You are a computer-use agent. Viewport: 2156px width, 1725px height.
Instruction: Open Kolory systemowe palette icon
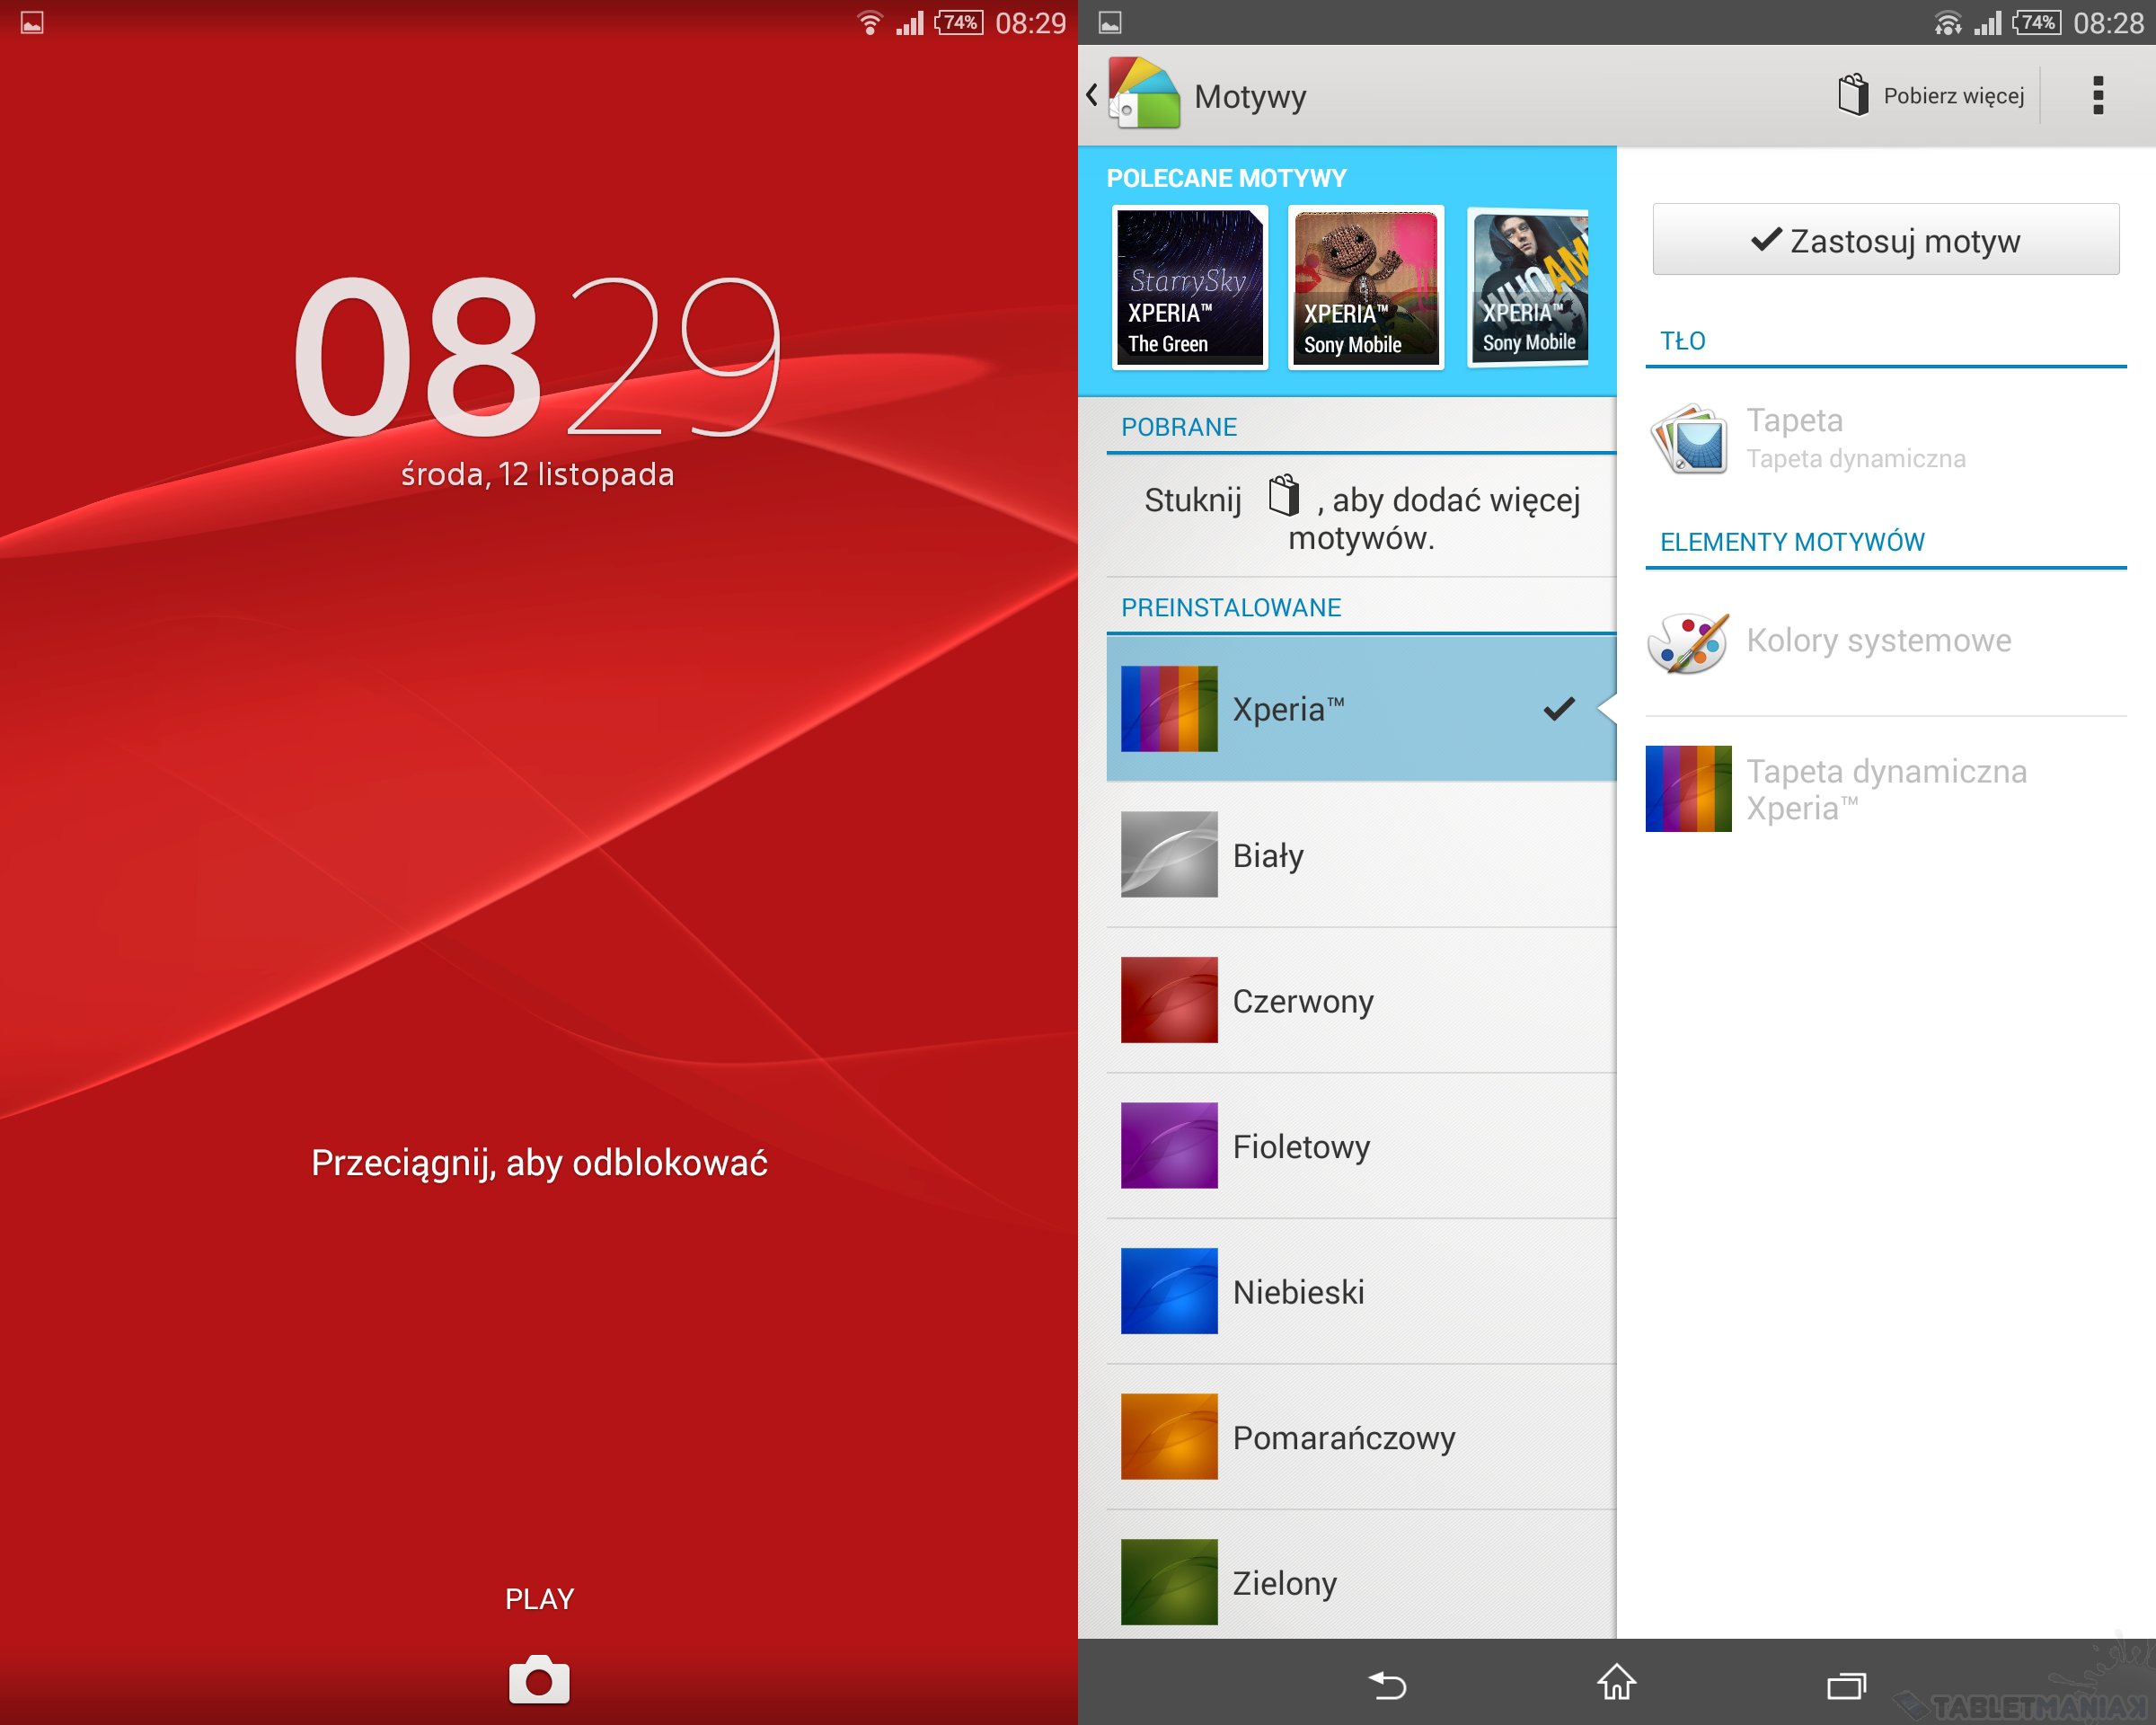[1688, 642]
